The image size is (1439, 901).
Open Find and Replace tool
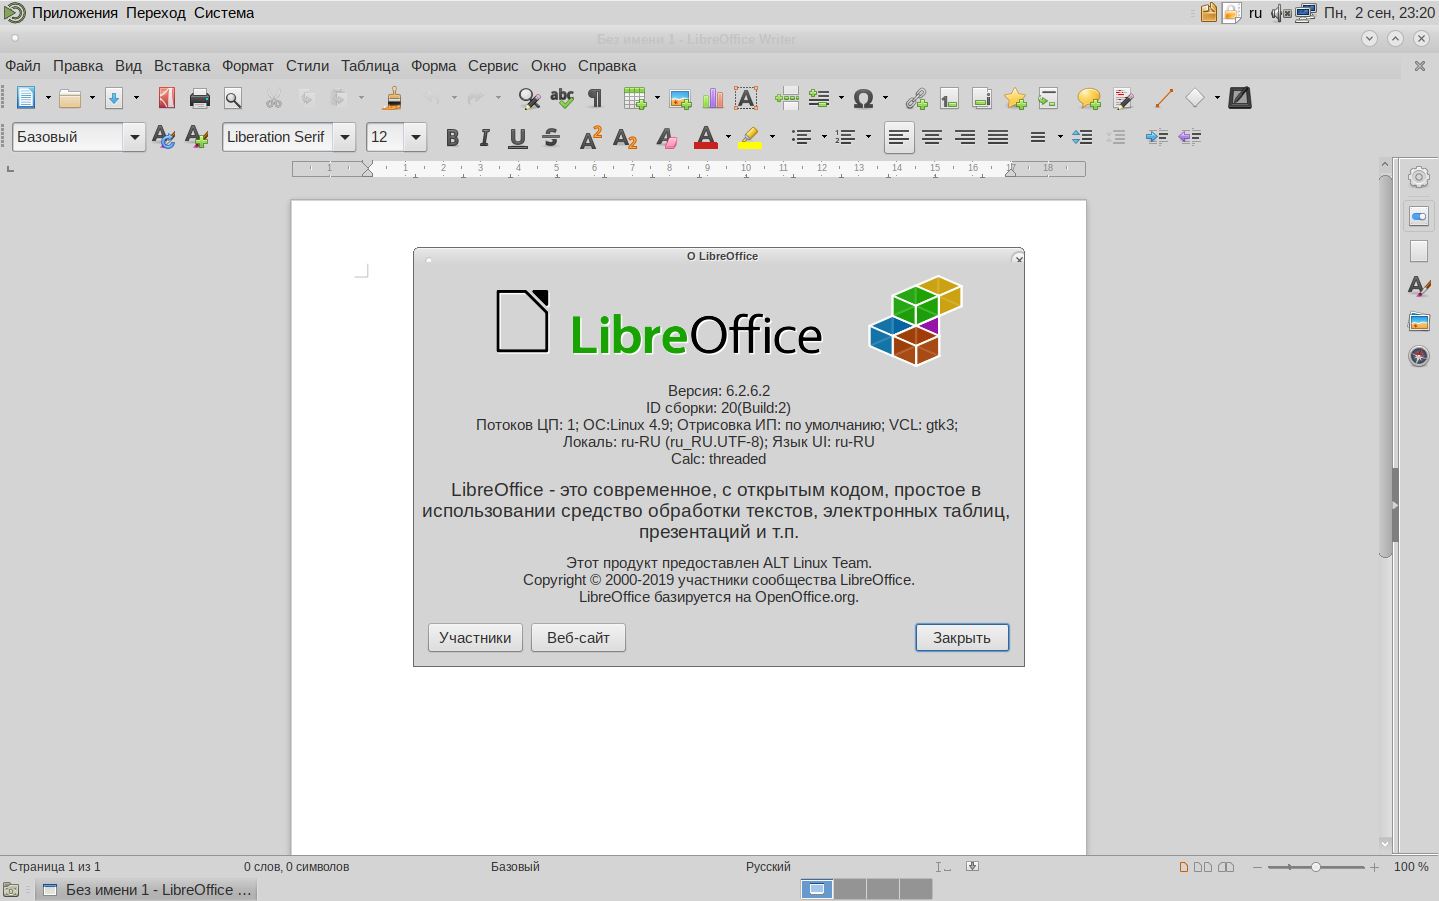529,98
